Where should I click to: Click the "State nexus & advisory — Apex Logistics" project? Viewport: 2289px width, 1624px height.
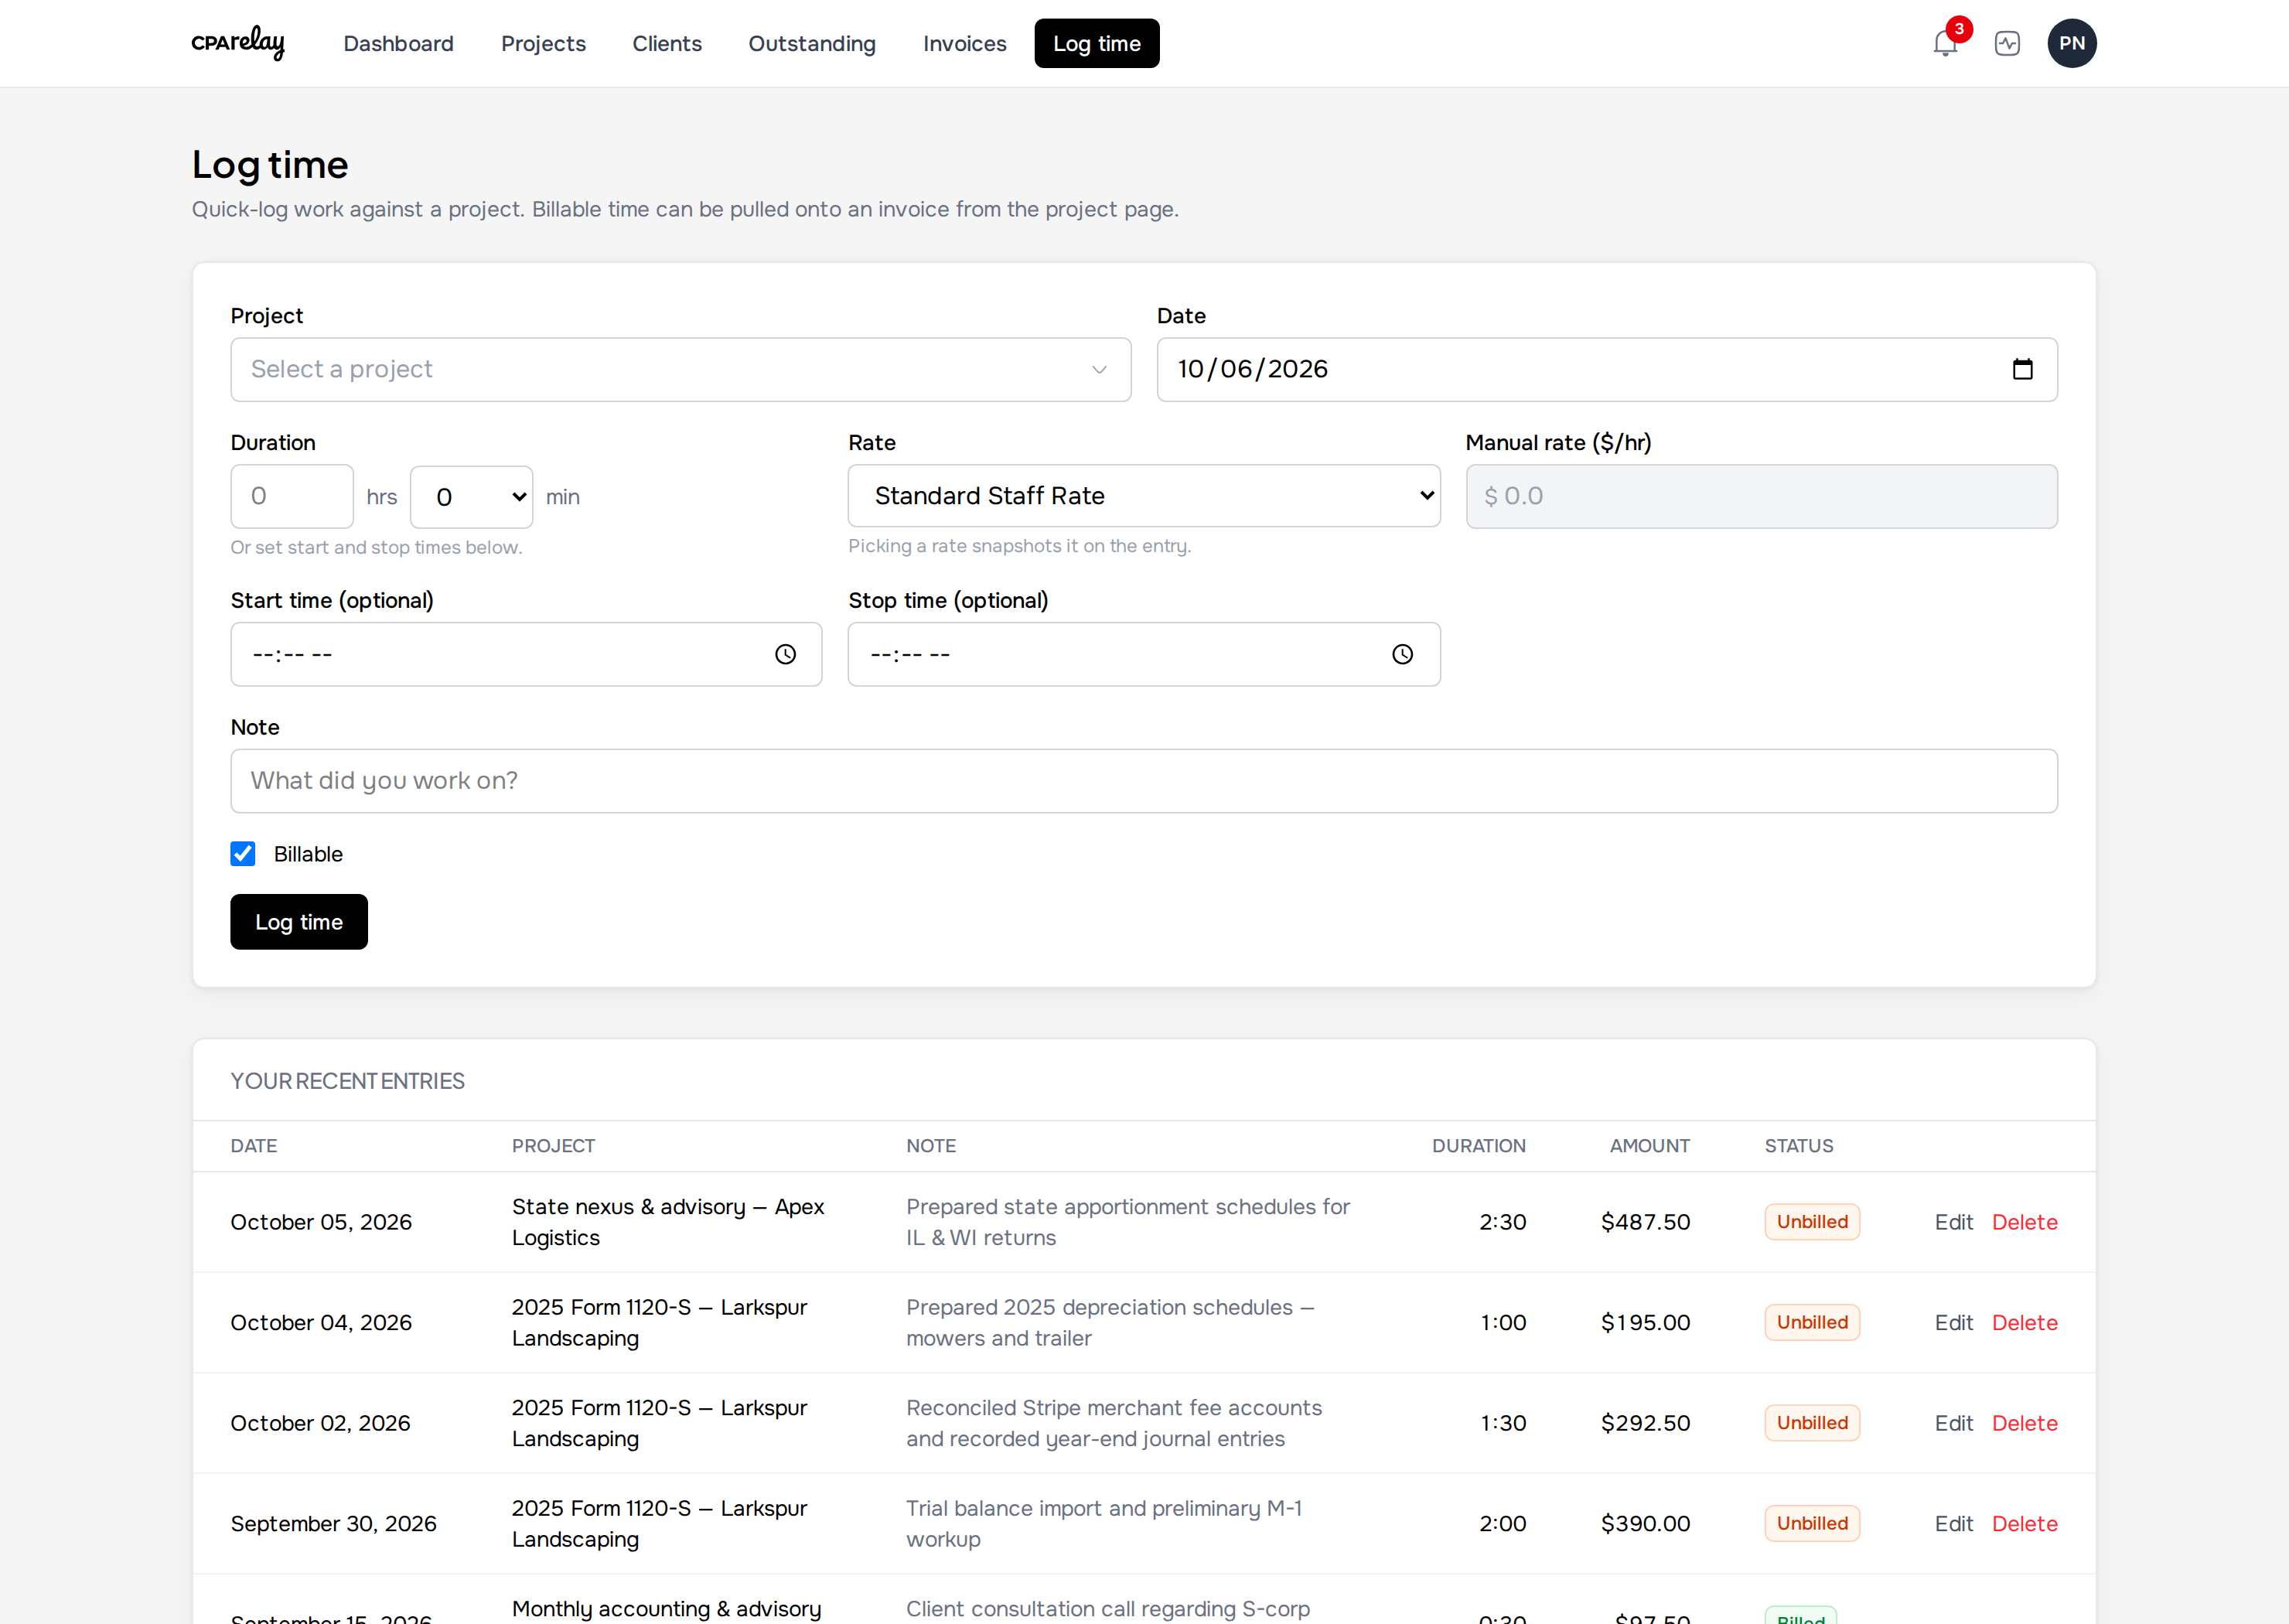point(667,1222)
